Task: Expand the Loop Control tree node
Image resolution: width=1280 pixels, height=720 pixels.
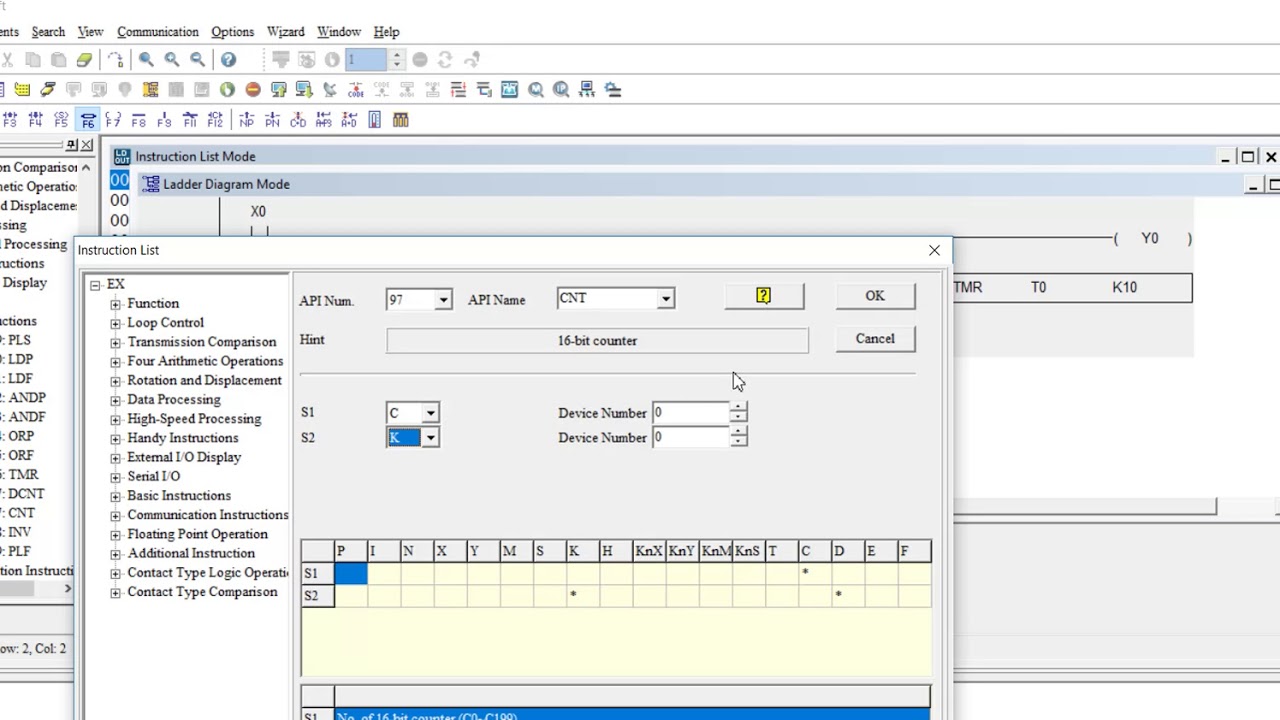Action: click(116, 323)
